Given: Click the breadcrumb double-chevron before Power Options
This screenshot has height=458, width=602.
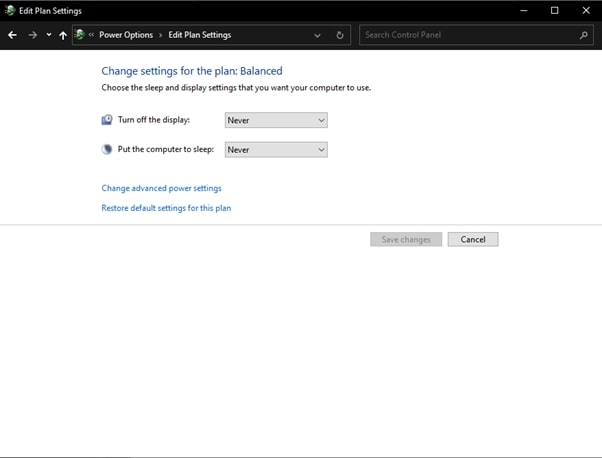Looking at the screenshot, I should click(91, 35).
